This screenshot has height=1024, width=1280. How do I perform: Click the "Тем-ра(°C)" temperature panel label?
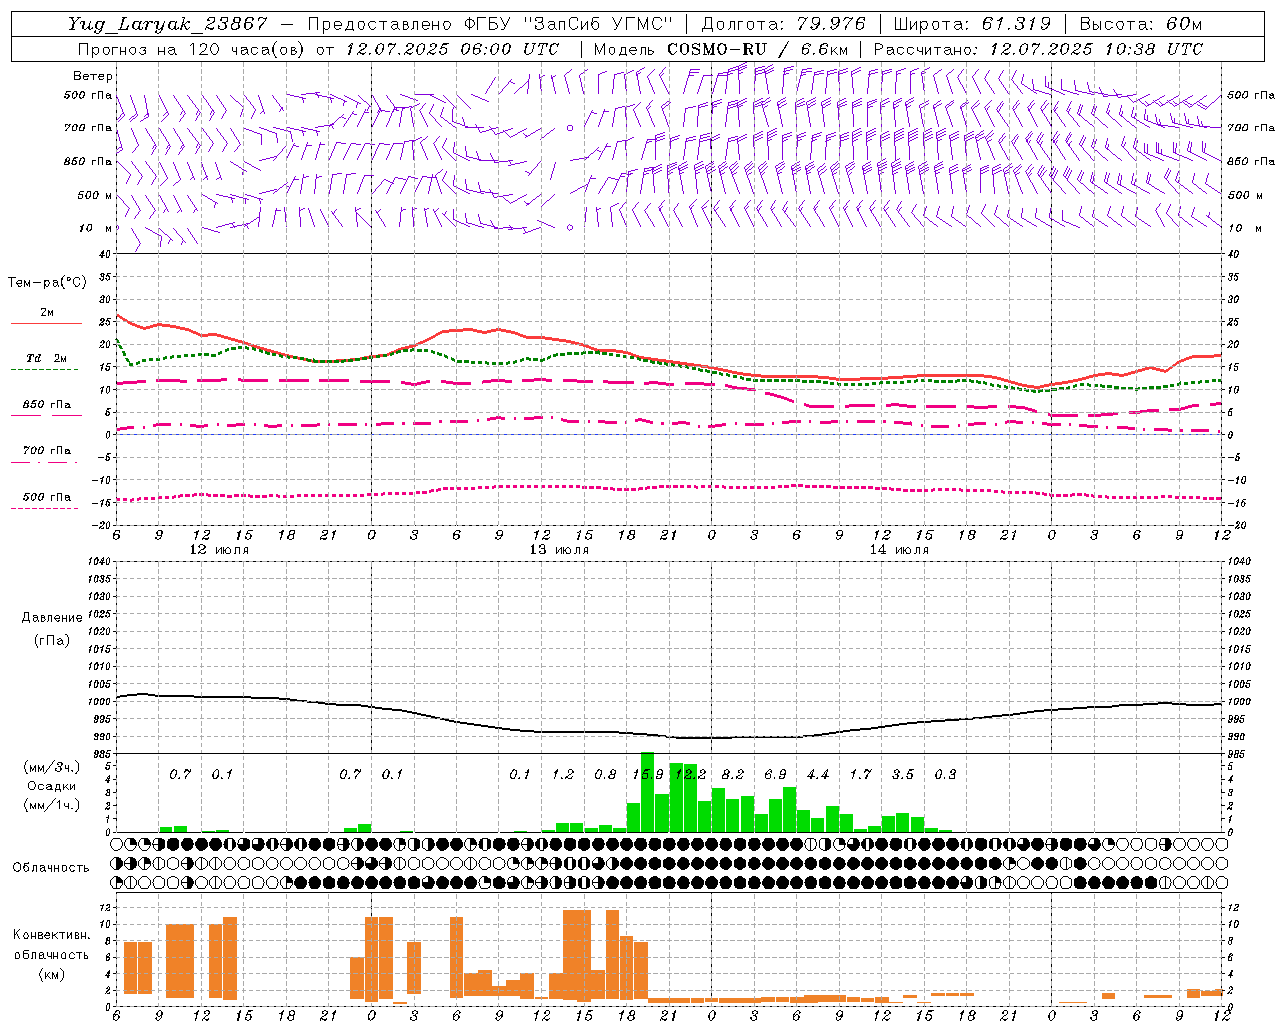[x=47, y=283]
